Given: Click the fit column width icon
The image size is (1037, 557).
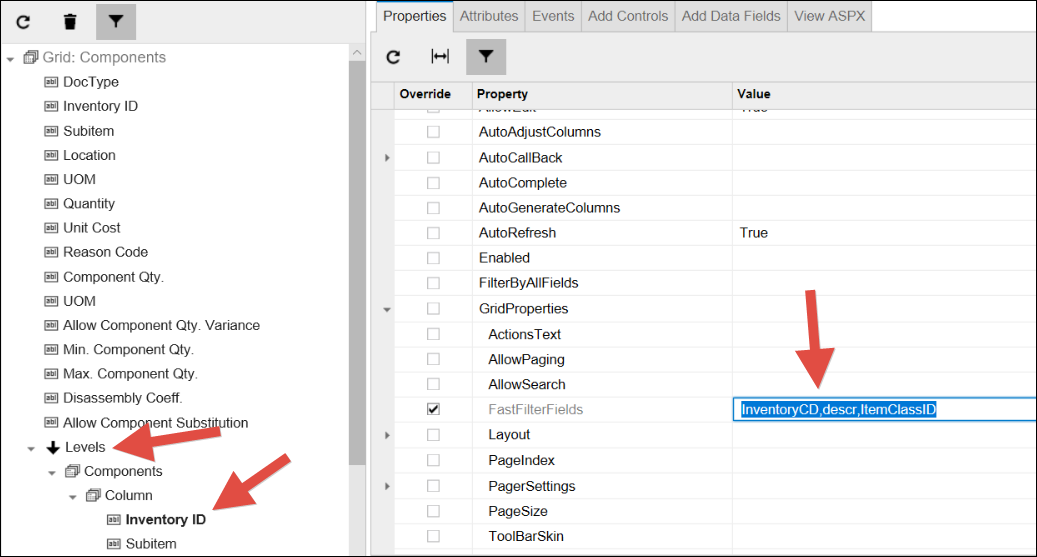Looking at the screenshot, I should 439,57.
